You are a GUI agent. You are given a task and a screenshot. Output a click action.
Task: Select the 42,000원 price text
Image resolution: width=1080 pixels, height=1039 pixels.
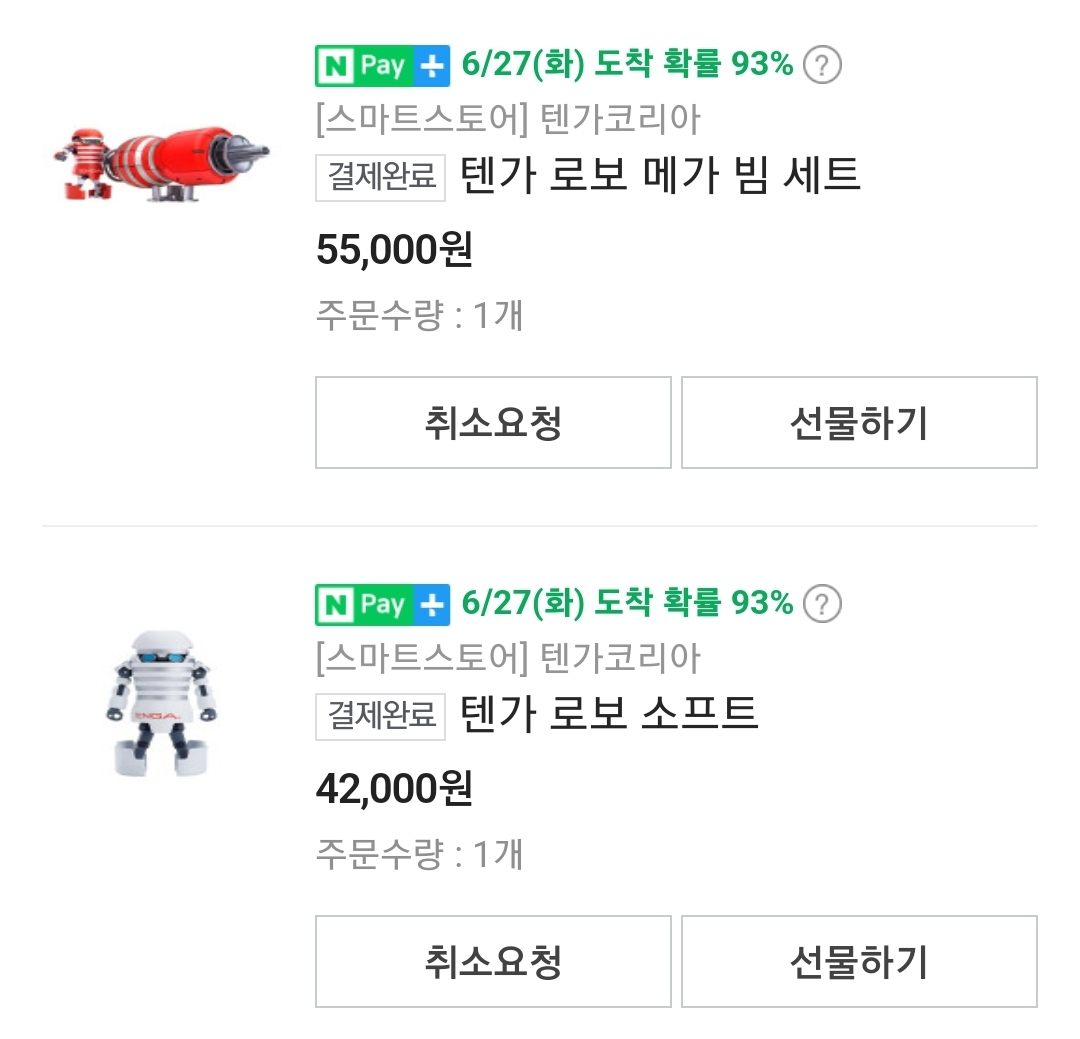394,789
